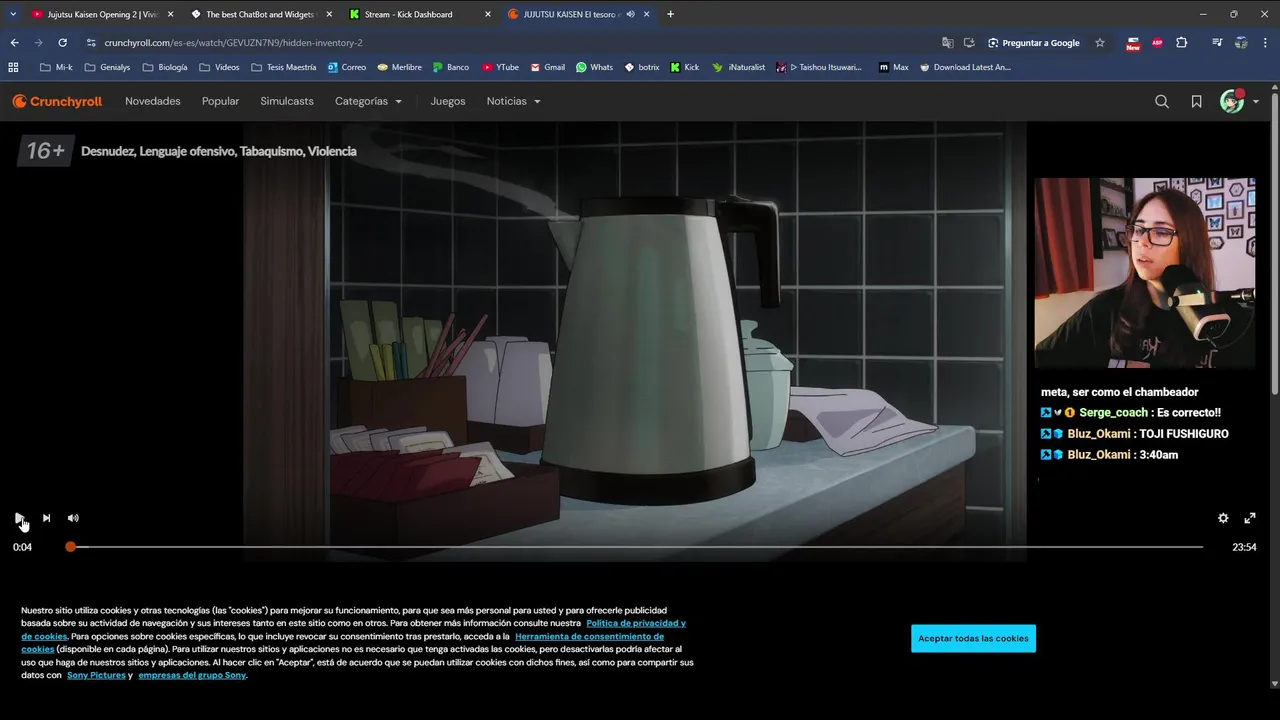Open Tesis Maestría bookmark folder
The height and width of the screenshot is (720, 1280).
point(283,67)
